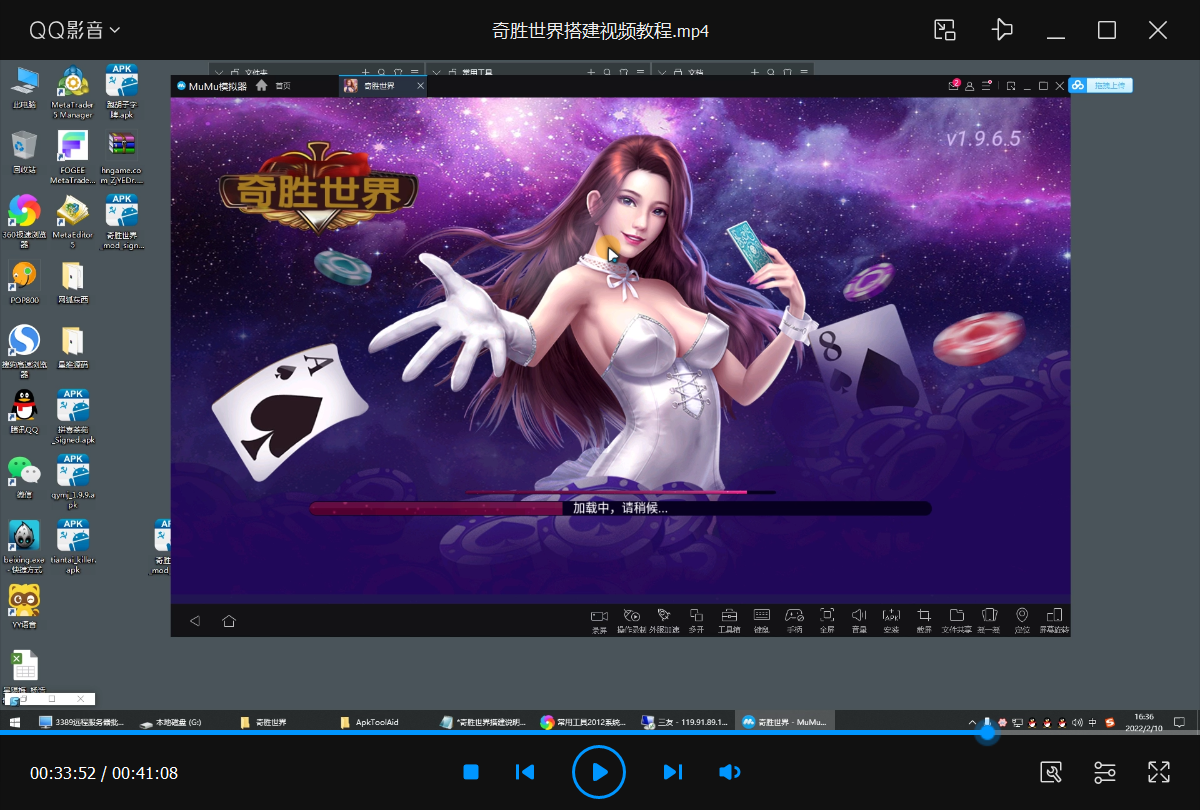
Task: Click the 三友 - 119.91.89.1 taskbar item
Action: (x=683, y=721)
